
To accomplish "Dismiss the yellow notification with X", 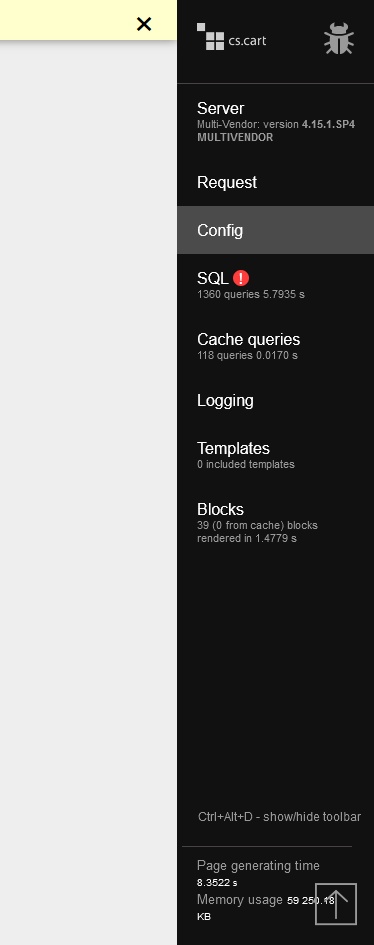I will pos(144,24).
